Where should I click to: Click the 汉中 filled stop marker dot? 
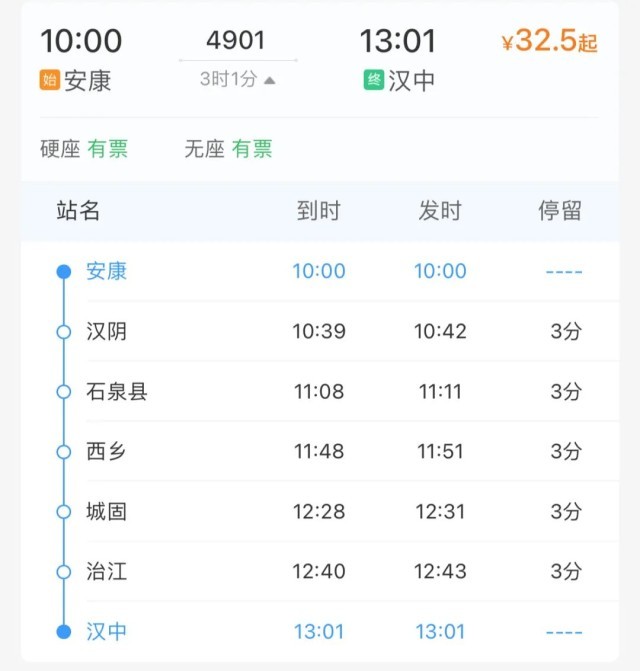point(64,632)
